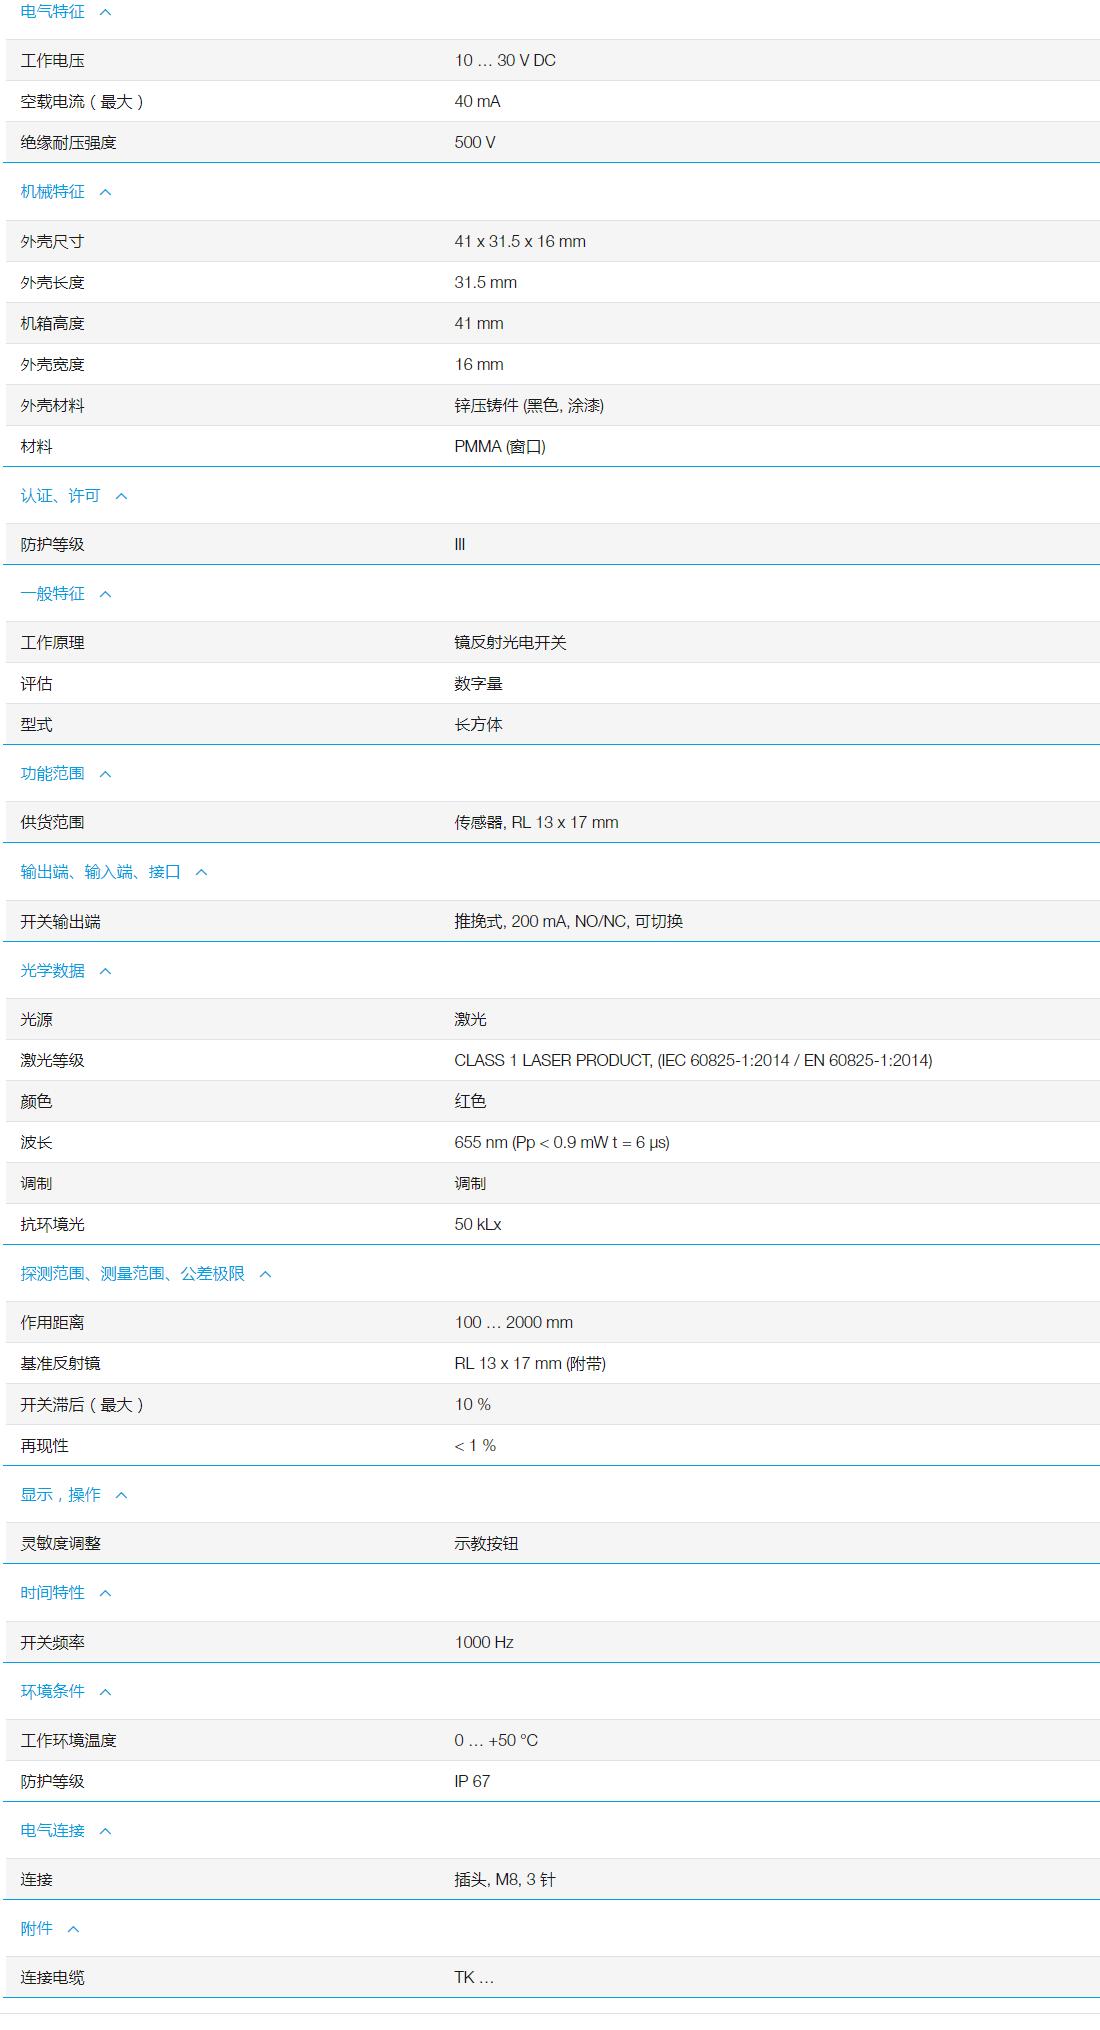Select the 长方体 value
Screen dimensions: 1100x2030
(478, 725)
